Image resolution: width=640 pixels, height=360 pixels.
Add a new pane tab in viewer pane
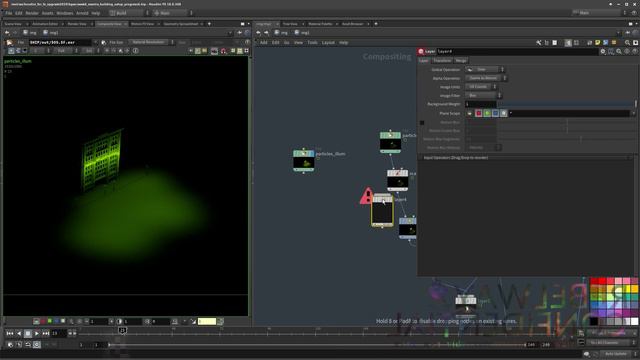pyautogui.click(x=209, y=24)
